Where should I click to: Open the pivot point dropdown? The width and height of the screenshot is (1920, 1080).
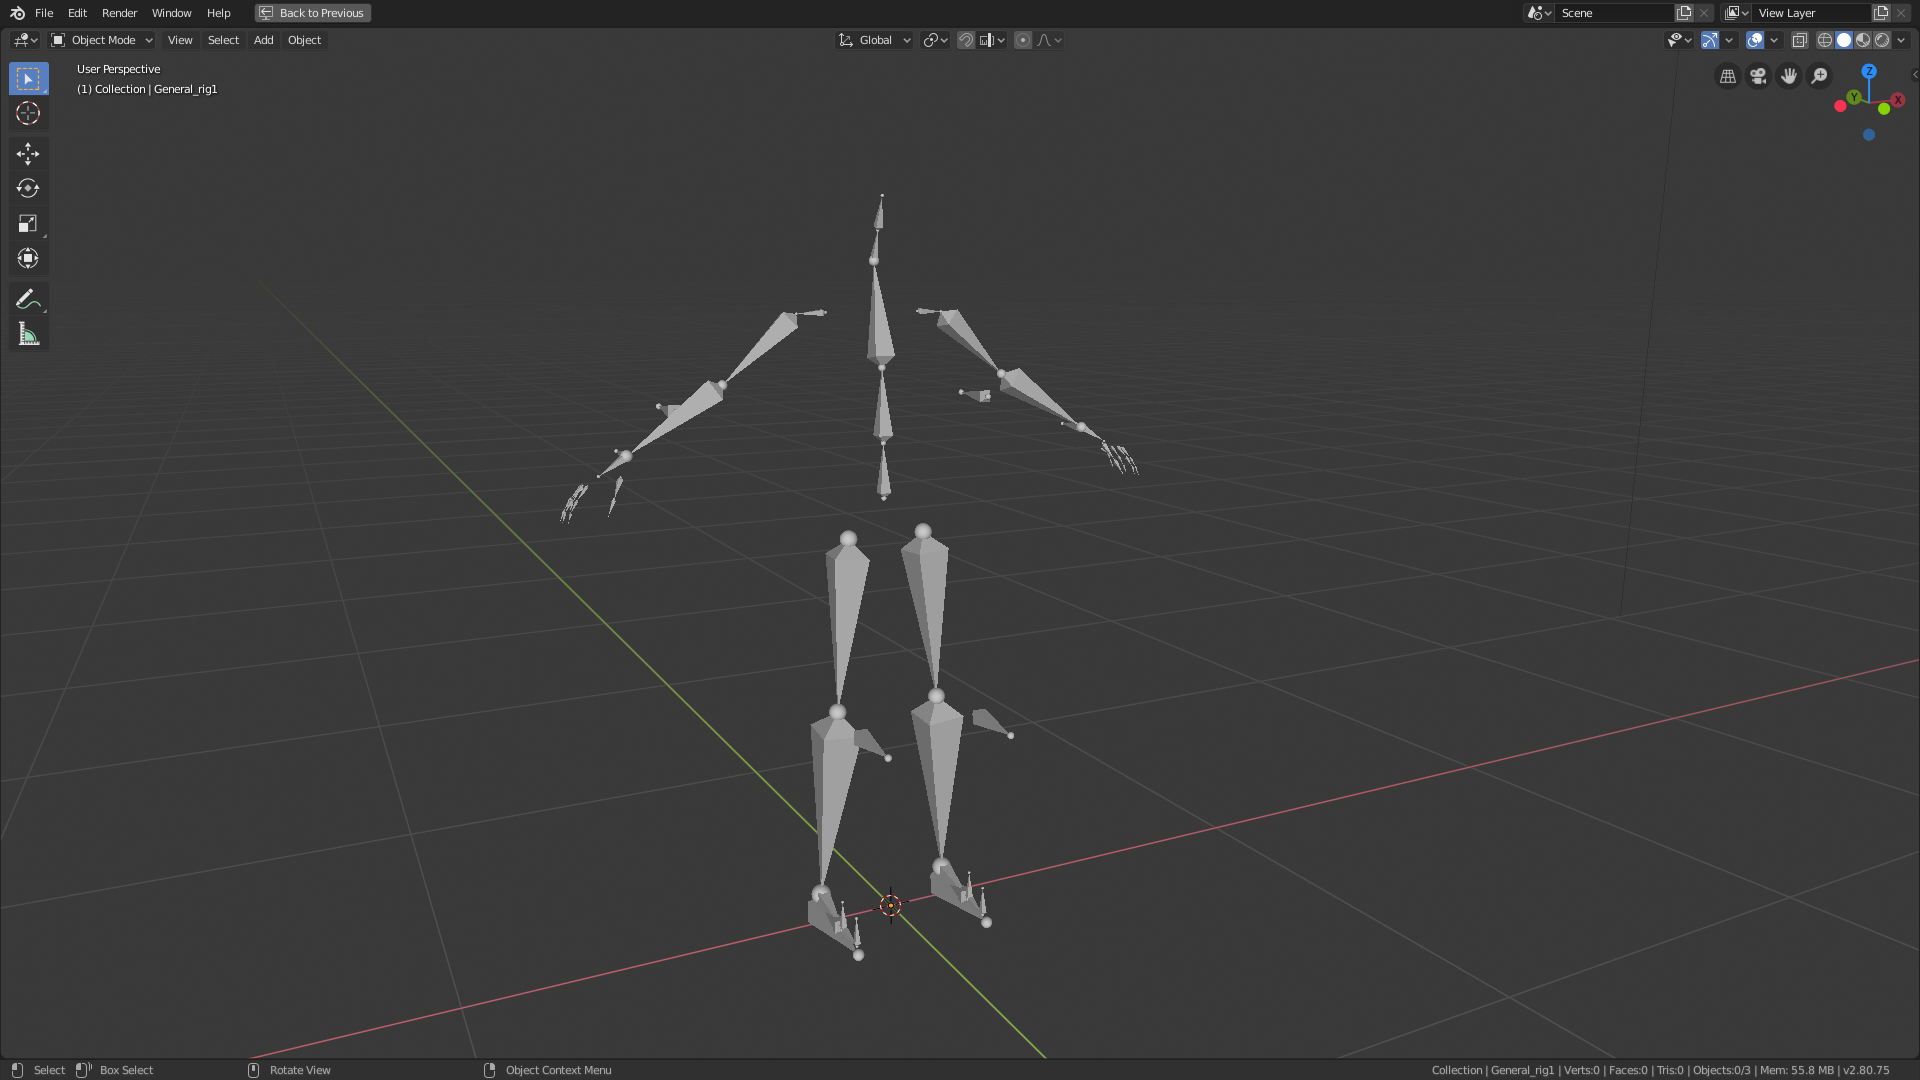coord(933,40)
